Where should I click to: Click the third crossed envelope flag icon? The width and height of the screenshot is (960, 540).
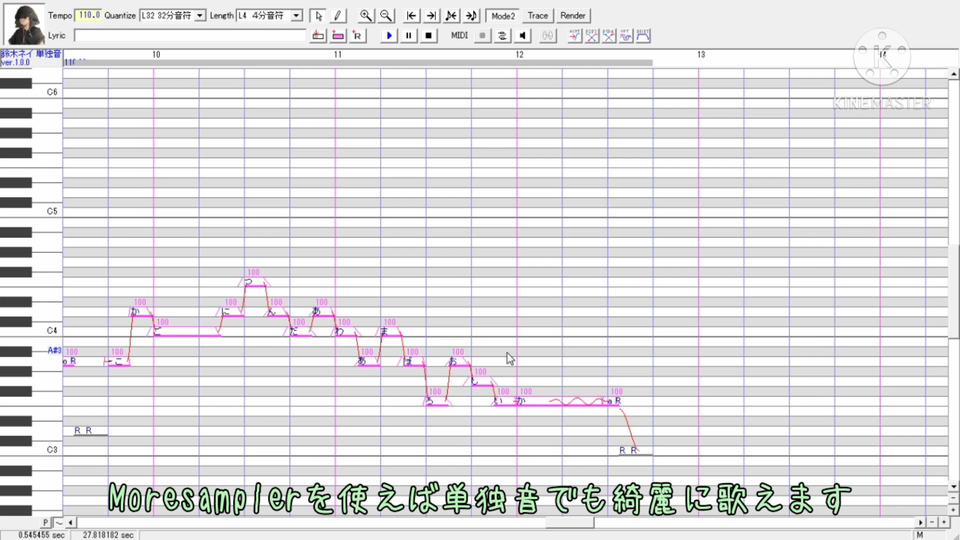coord(609,36)
